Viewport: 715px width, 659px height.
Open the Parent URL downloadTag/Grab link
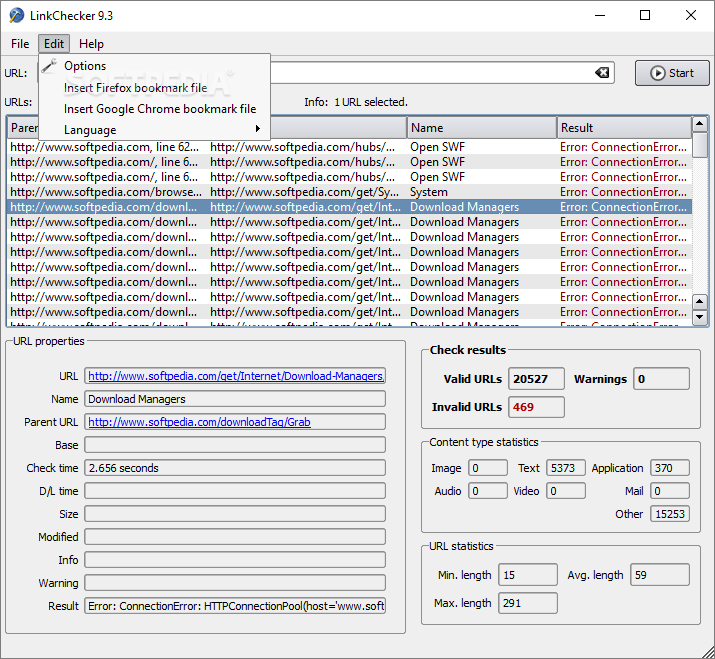click(x=199, y=422)
